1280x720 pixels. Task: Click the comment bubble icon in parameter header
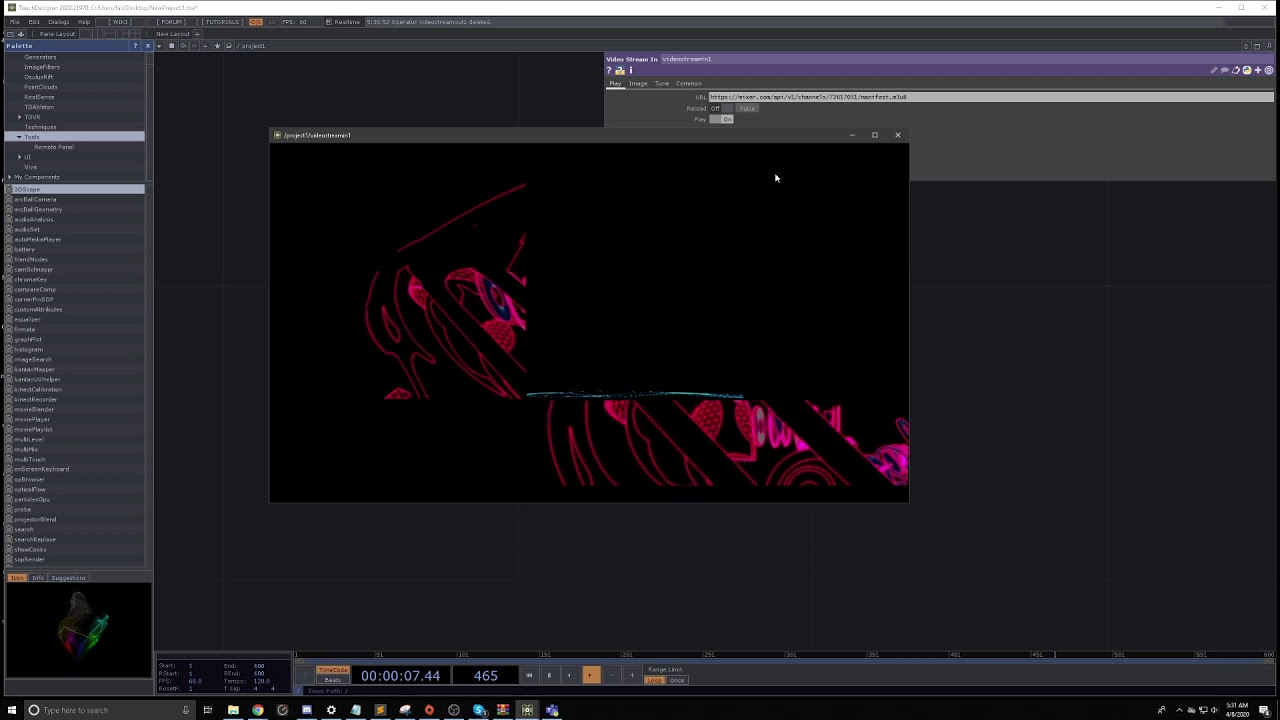[x=1224, y=70]
